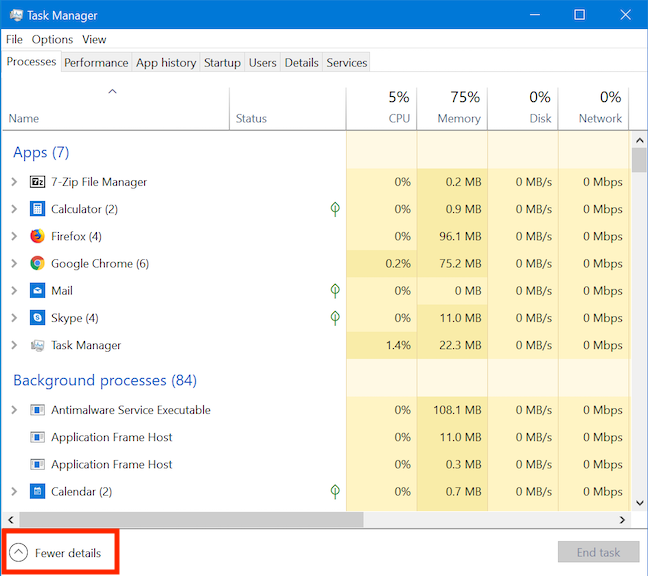Open the File menu
This screenshot has height=576, width=648.
[x=14, y=39]
